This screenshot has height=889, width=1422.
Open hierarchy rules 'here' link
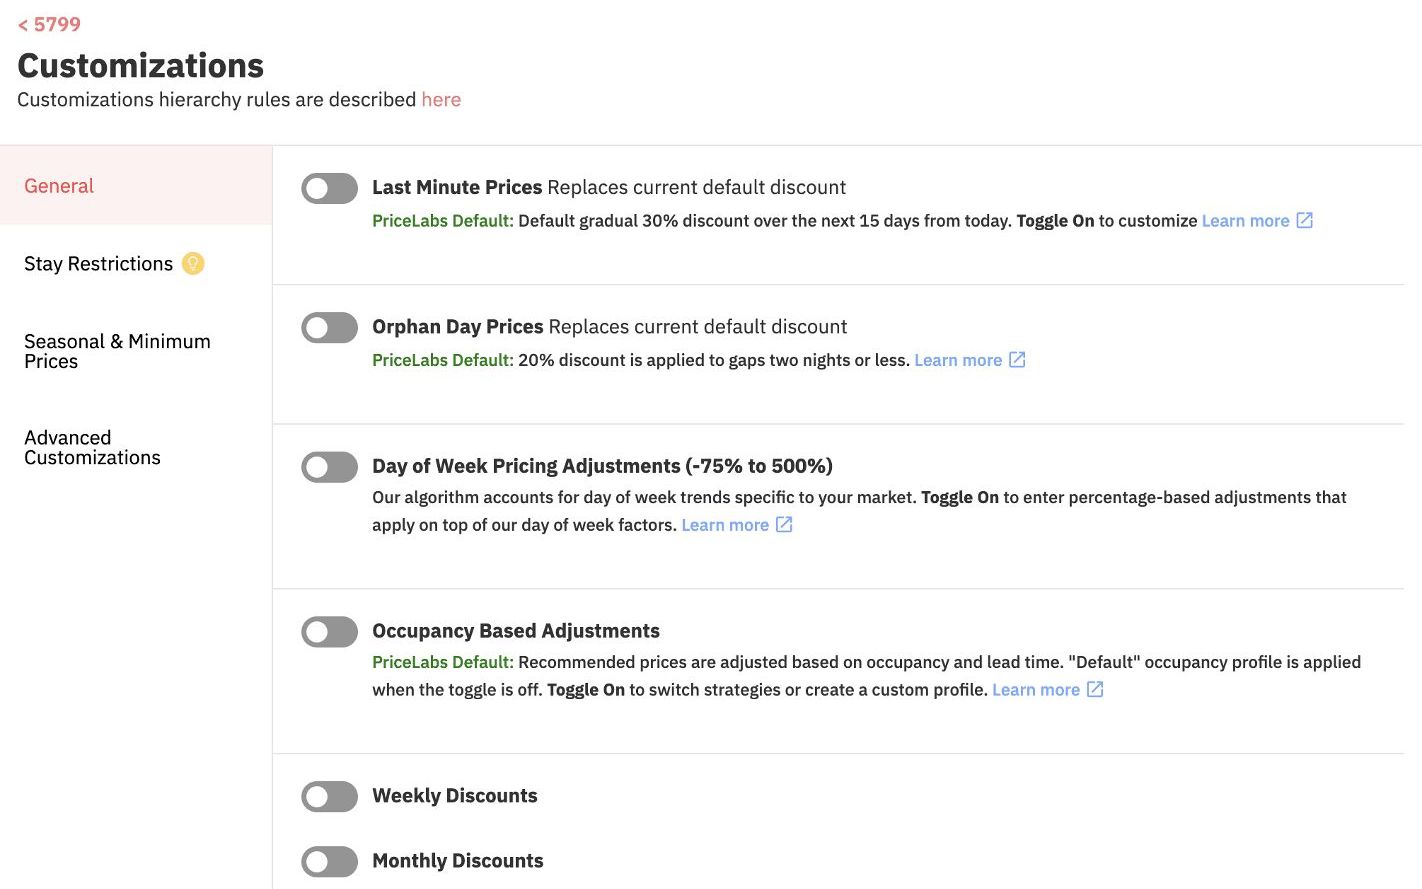tap(441, 99)
